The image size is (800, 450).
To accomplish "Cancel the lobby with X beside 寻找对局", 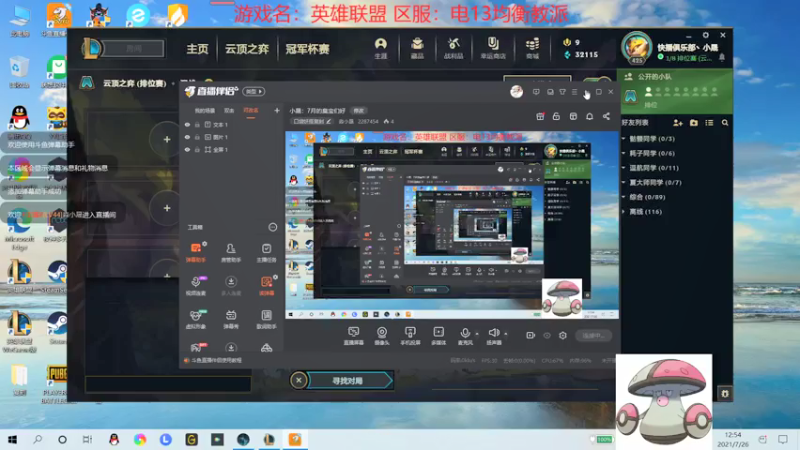I will 298,380.
